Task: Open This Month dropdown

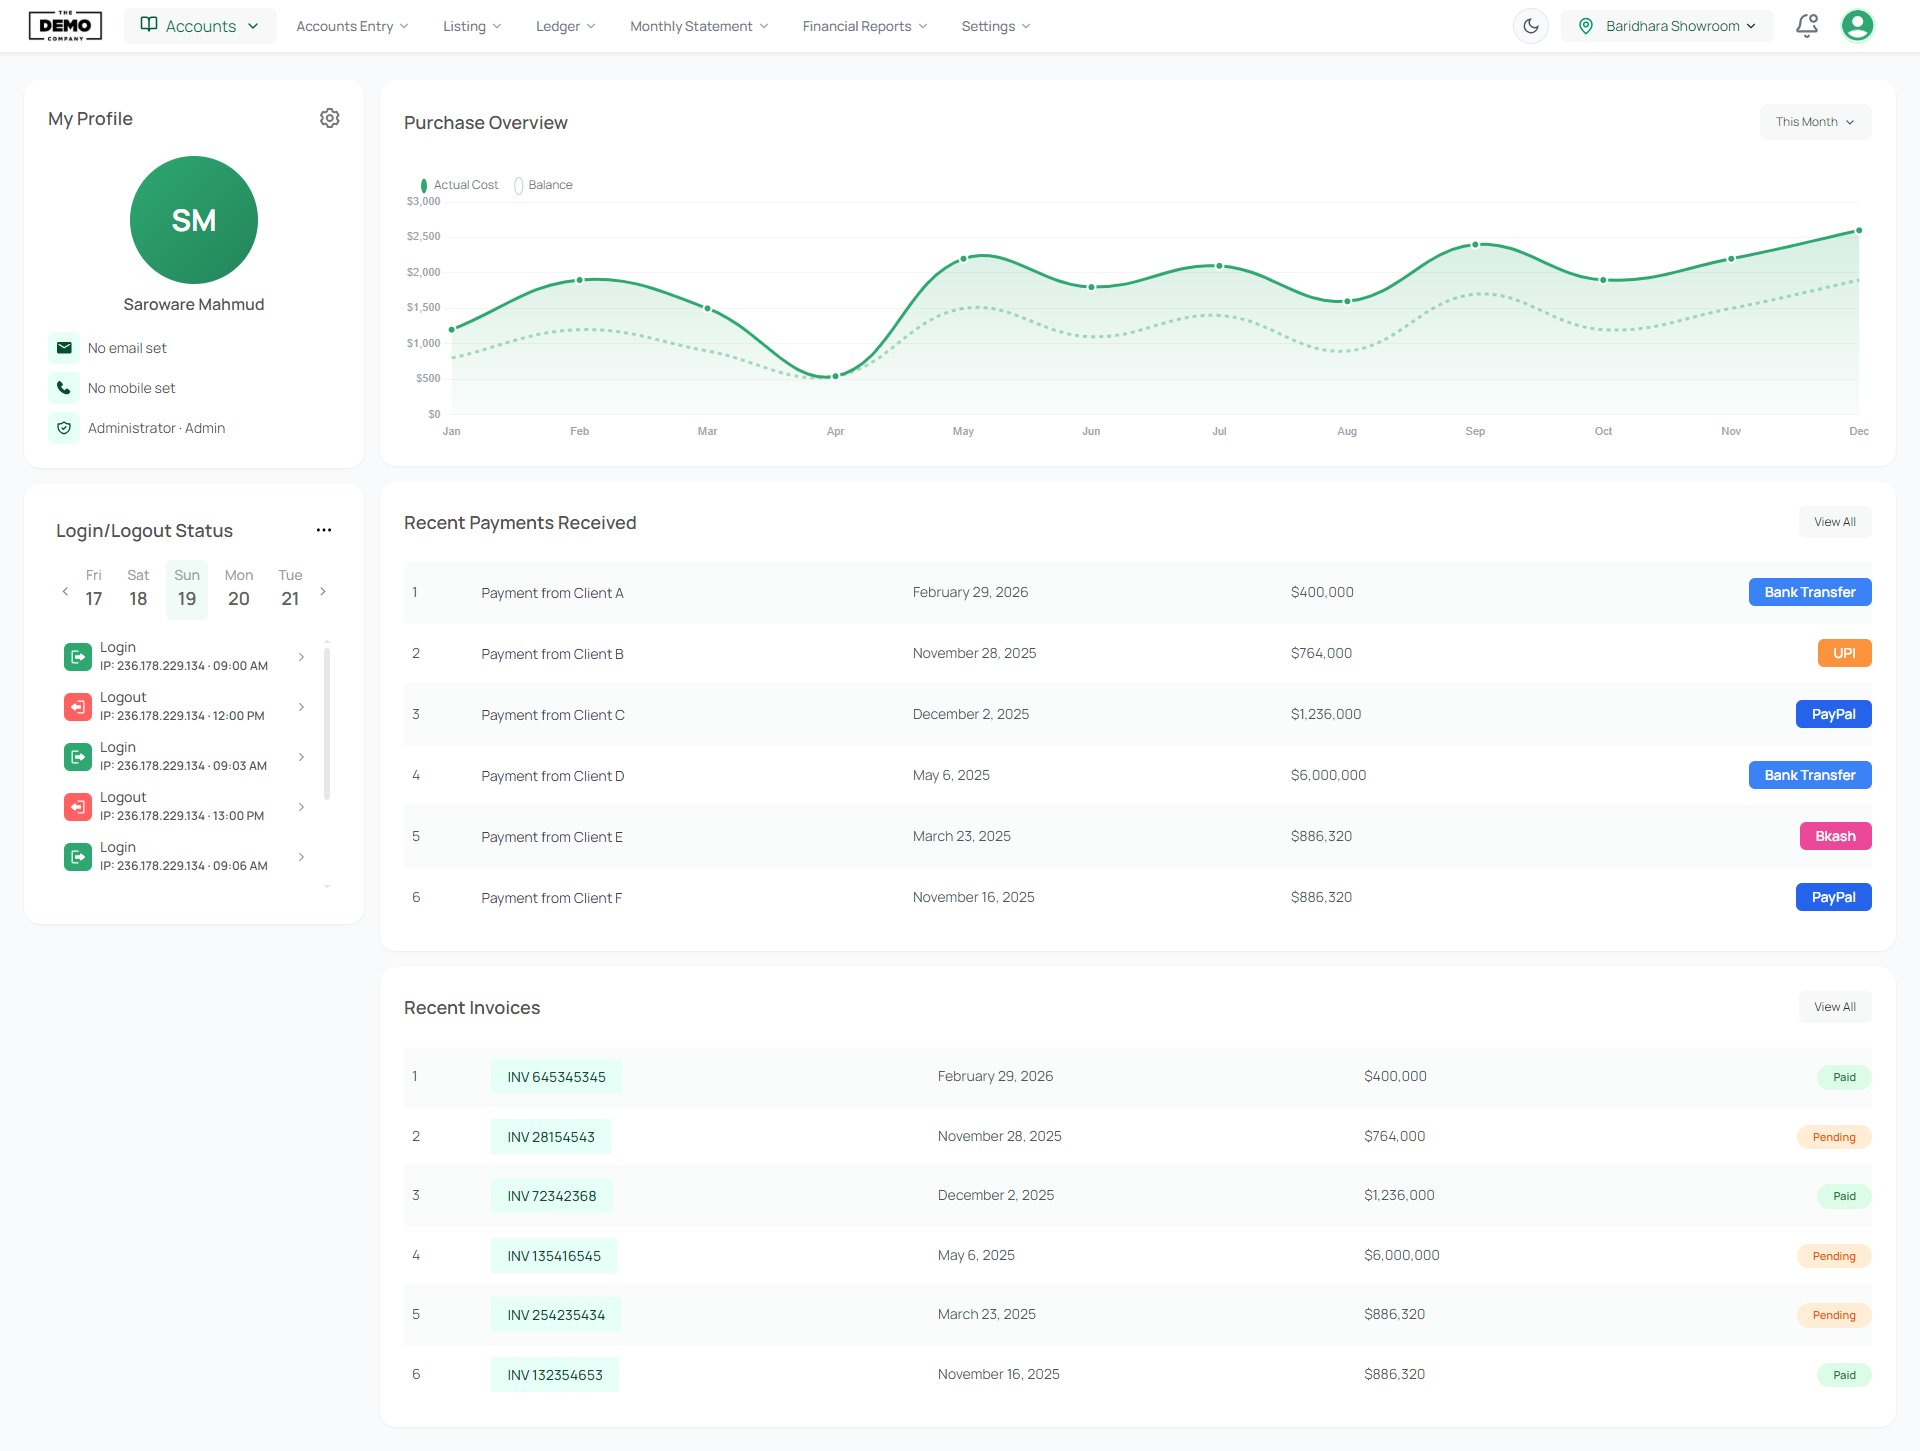Action: pyautogui.click(x=1815, y=122)
